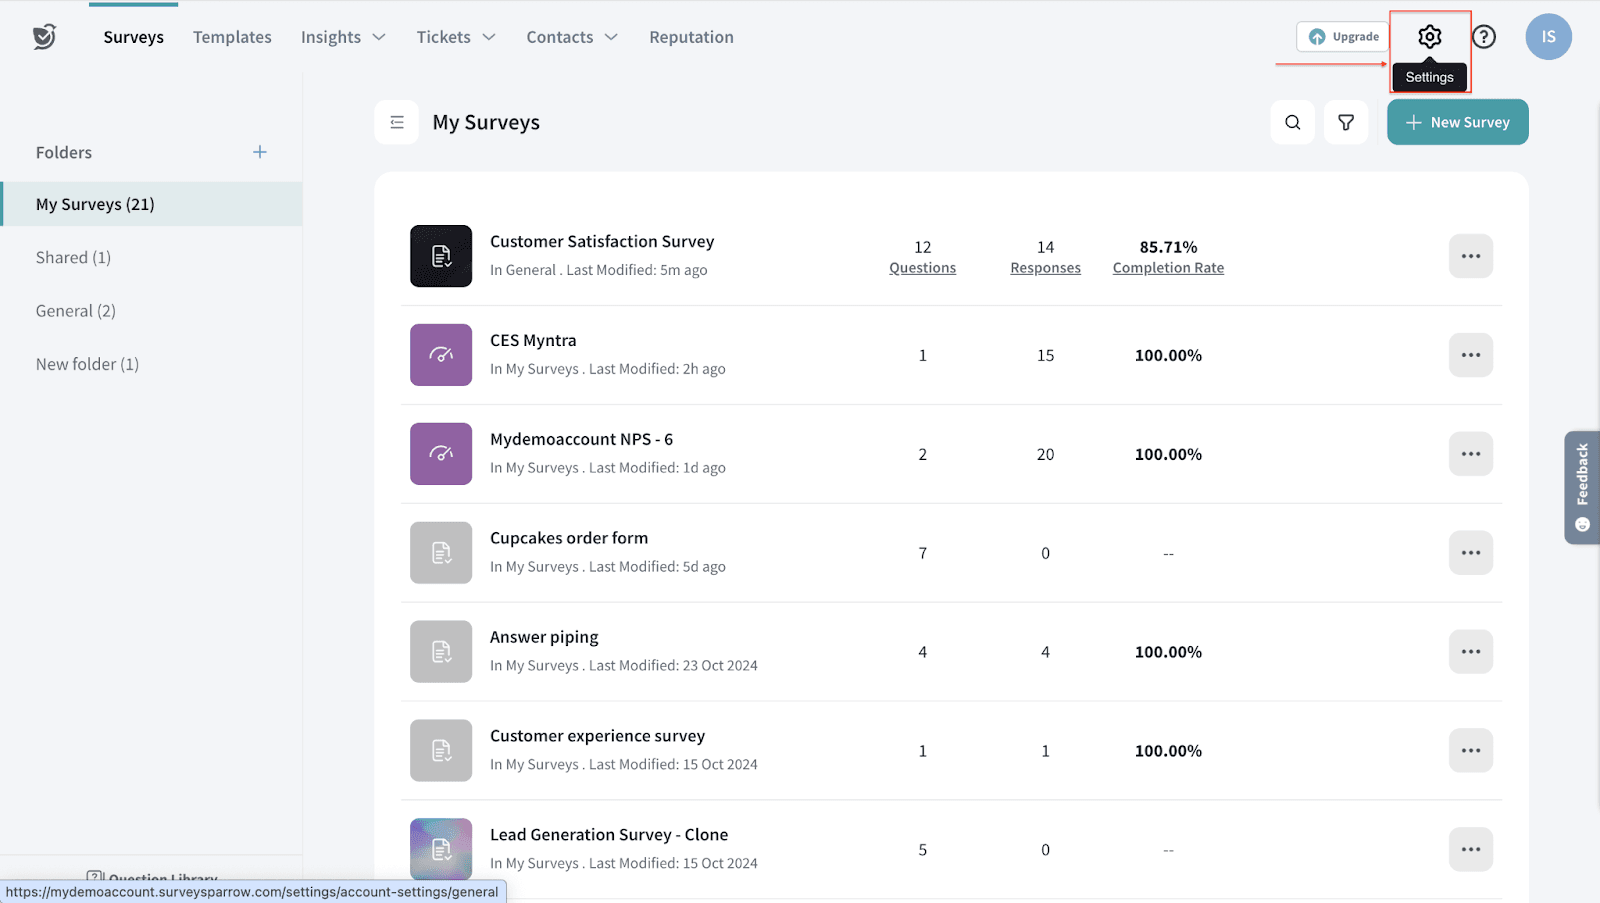Screen dimensions: 1600x903
Task: Open more options for CES Myntra
Action: pos(1470,355)
